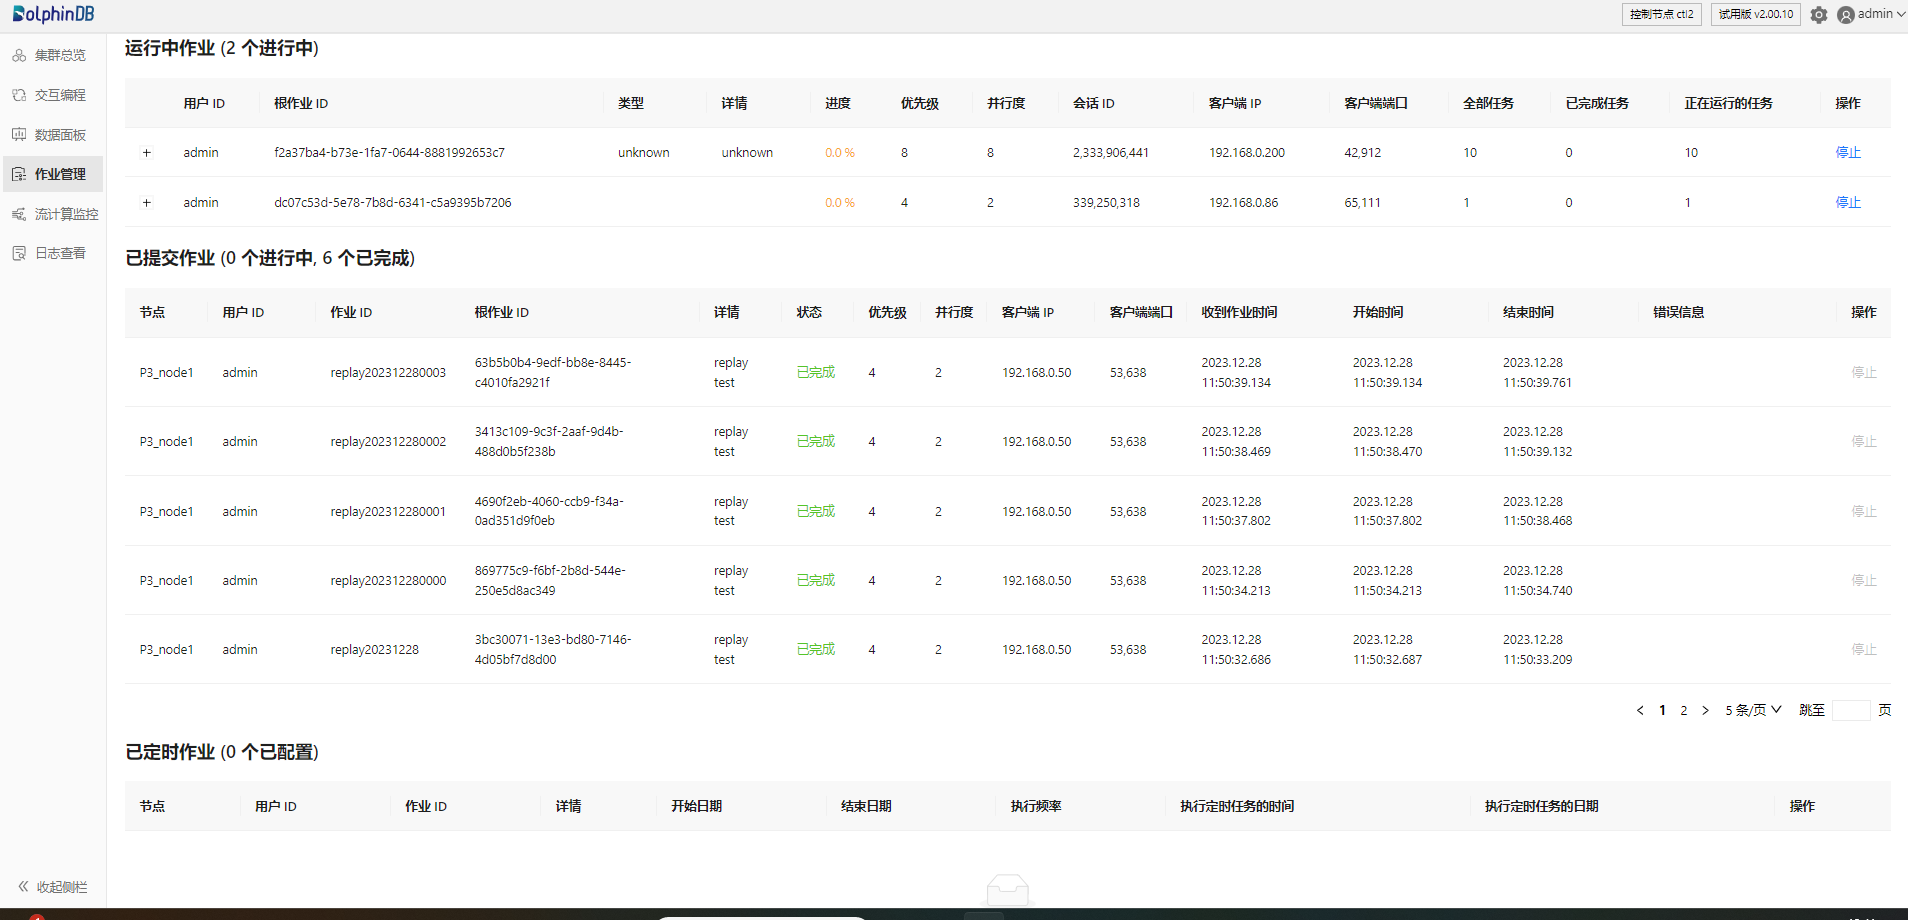The height and width of the screenshot is (920, 1908).
Task: Collapse the sidebar with 收起侧栏
Action: coord(52,887)
